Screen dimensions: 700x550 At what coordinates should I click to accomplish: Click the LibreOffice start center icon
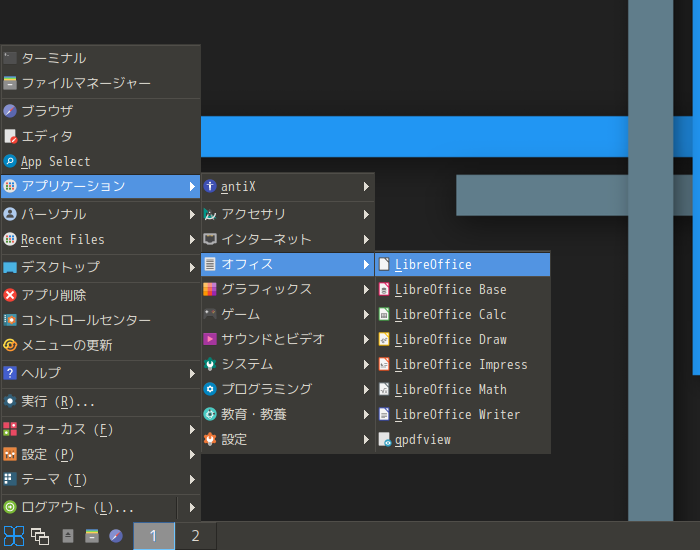tap(384, 264)
